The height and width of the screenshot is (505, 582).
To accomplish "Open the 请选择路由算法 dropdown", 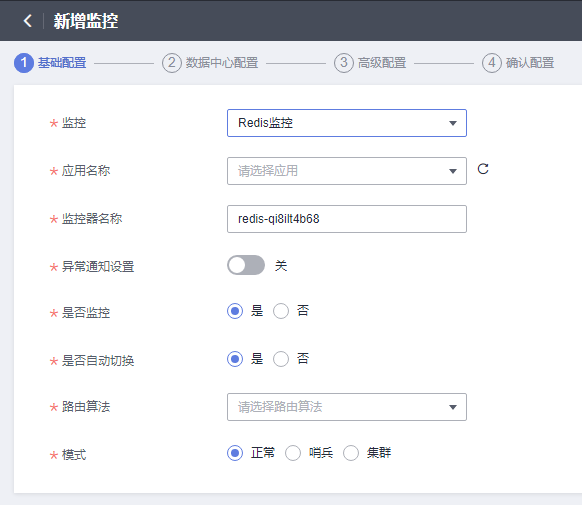I will pos(347,407).
